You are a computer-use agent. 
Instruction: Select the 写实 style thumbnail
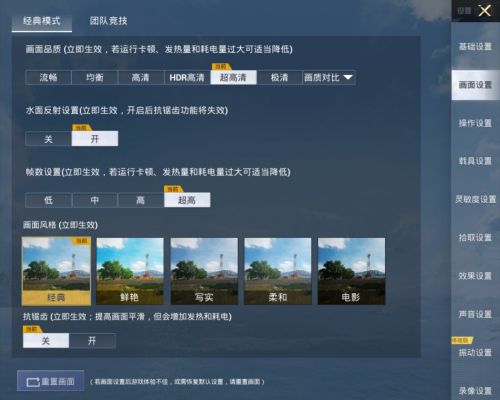[204, 271]
